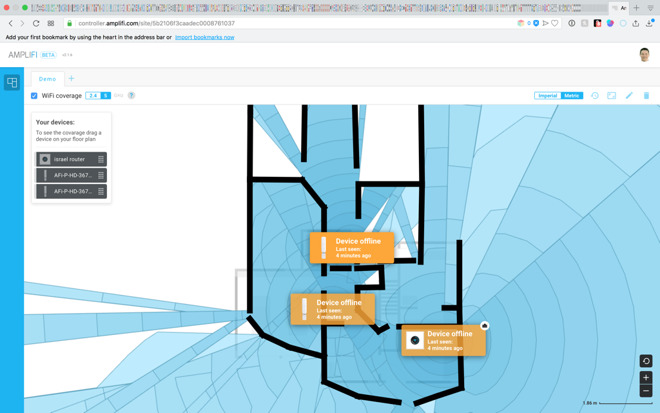Select the second AFi-P-HD-367 device

tap(71, 191)
